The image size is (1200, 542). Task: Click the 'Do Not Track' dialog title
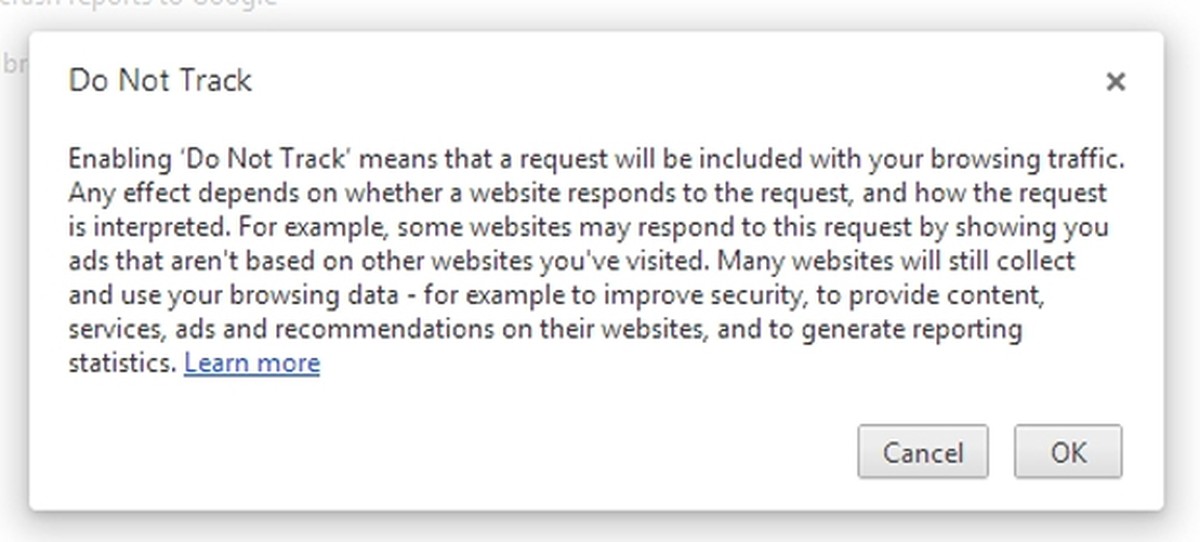pos(160,81)
